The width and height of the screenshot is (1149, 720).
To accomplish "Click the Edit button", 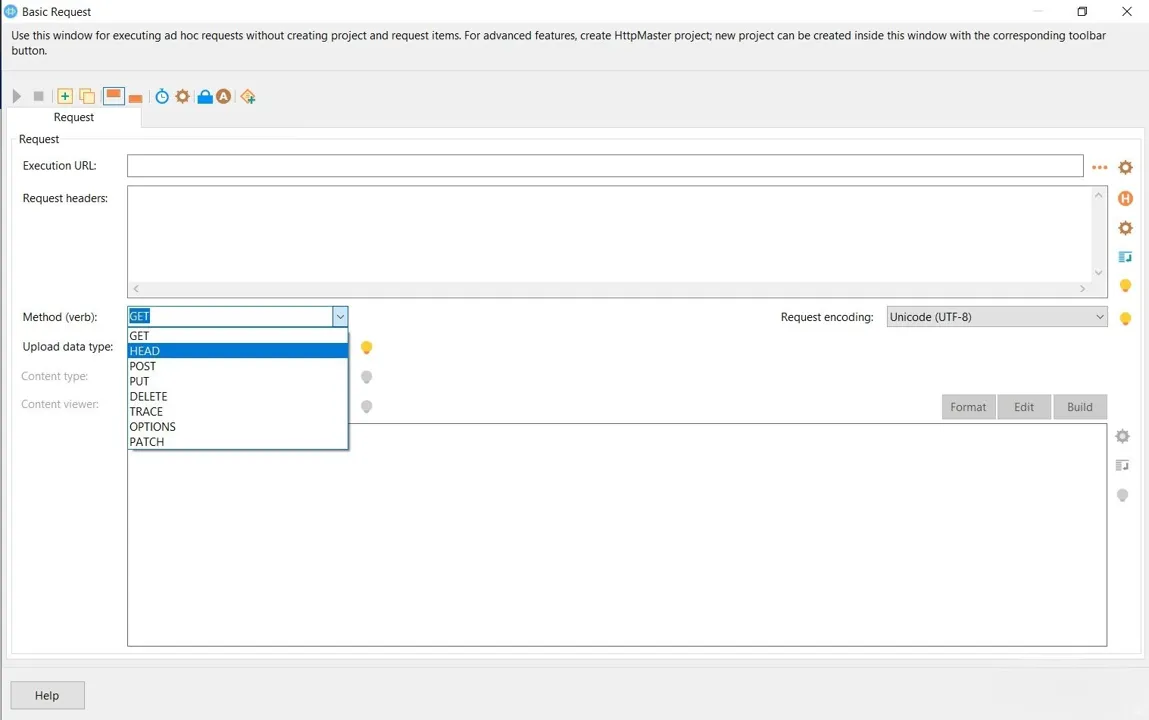I will click(1024, 407).
